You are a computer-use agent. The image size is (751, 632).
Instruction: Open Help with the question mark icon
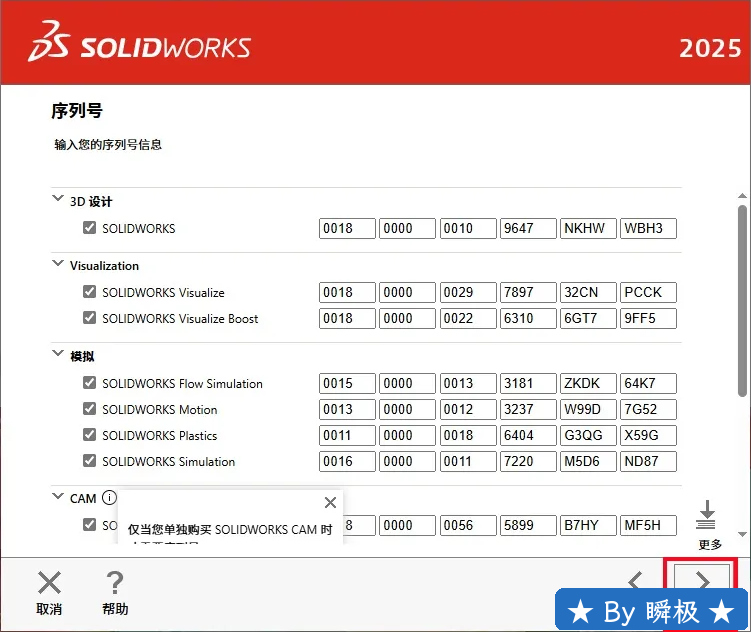(115, 582)
